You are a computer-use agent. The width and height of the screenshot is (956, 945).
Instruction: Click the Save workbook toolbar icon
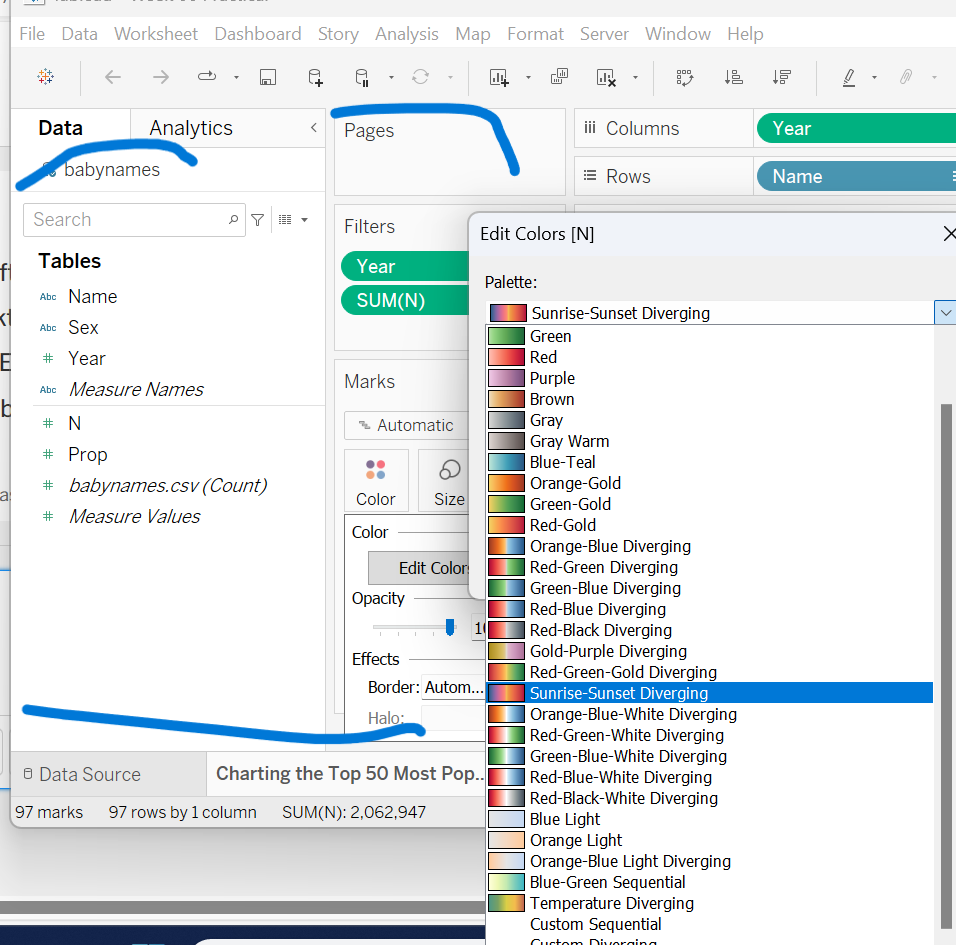coord(267,77)
